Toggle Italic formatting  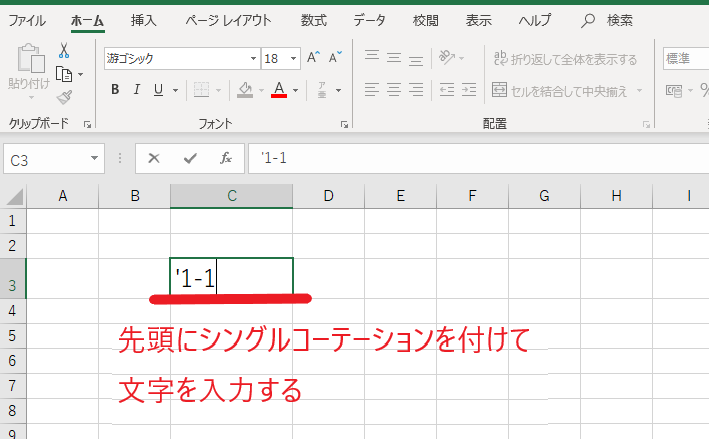click(137, 90)
